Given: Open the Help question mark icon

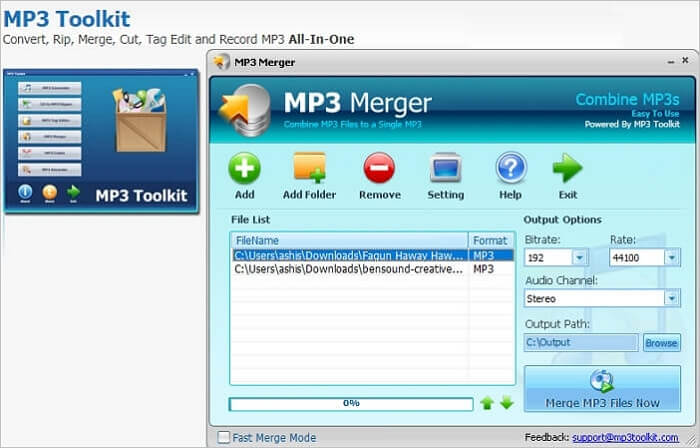Looking at the screenshot, I should 511,168.
